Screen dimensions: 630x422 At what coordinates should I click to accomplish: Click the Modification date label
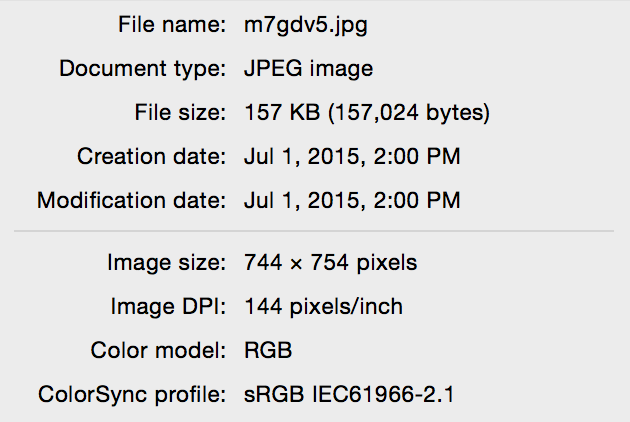coord(131,200)
